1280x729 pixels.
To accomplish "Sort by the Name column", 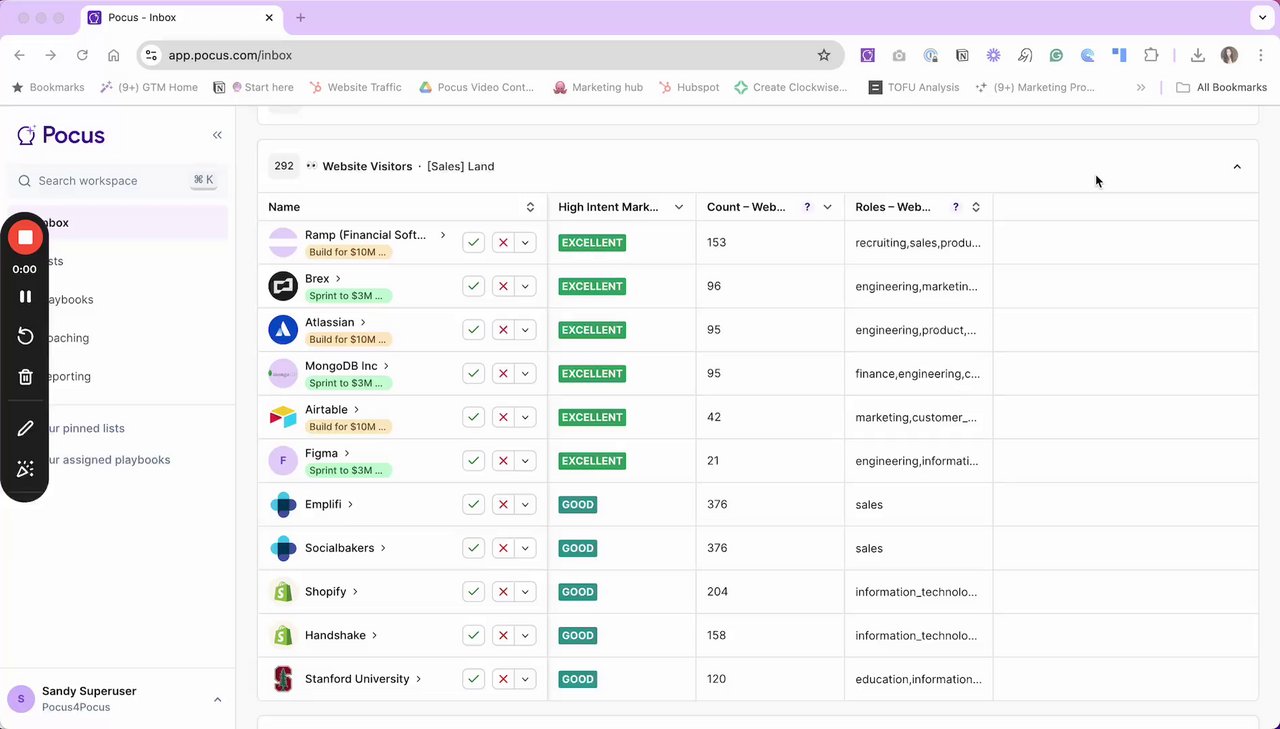I will coord(530,207).
